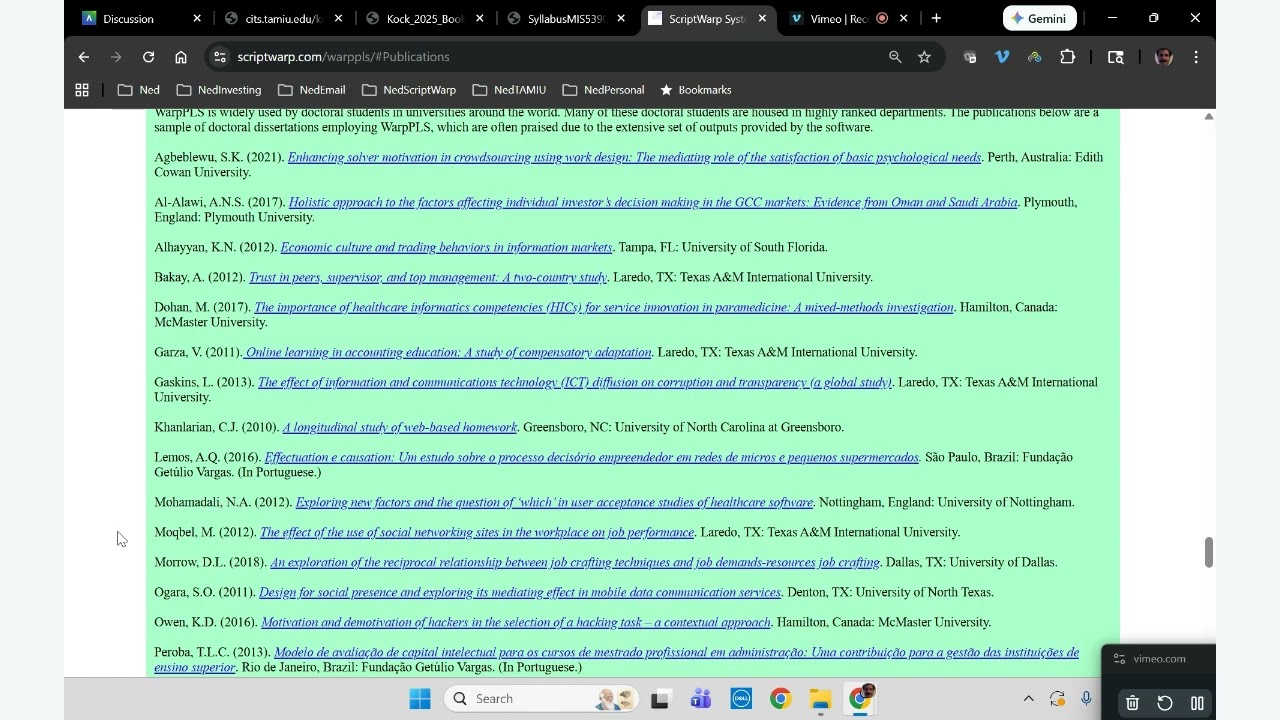The width and height of the screenshot is (1280, 720).
Task: Open the NedTAMIU bookmarks folder
Action: (510, 90)
